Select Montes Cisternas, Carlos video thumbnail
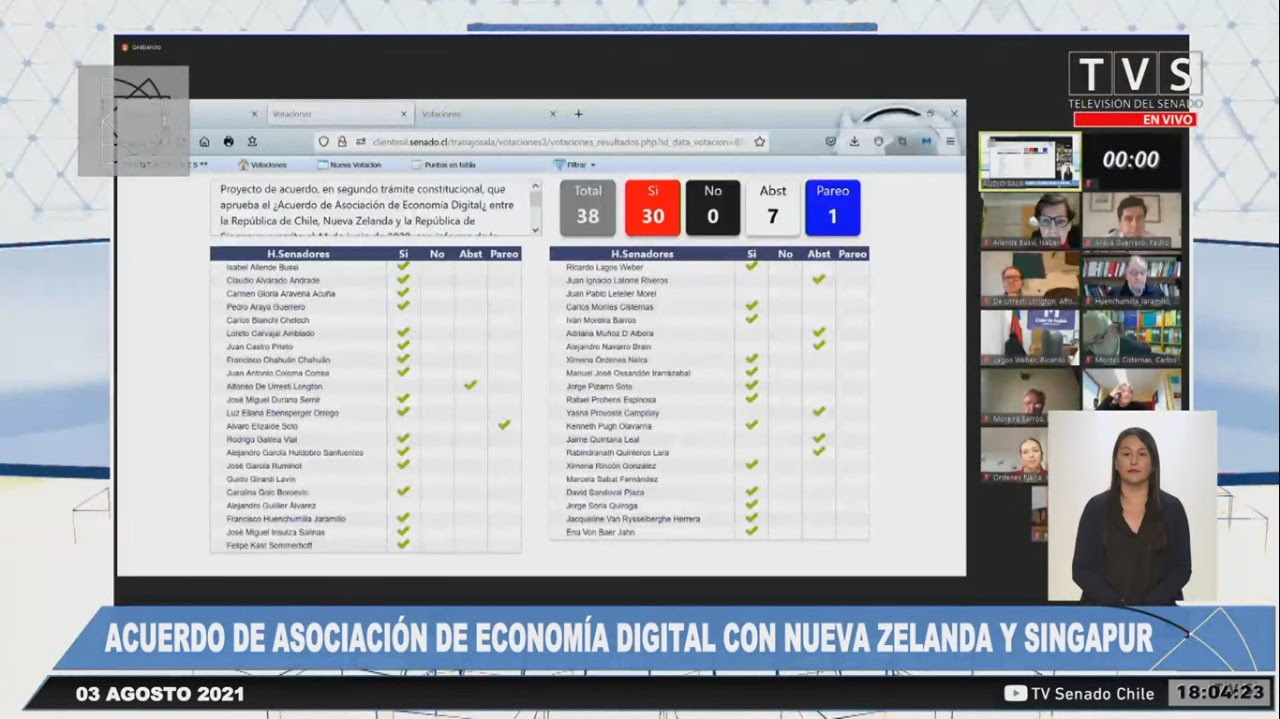The height and width of the screenshot is (719, 1280). [1132, 338]
